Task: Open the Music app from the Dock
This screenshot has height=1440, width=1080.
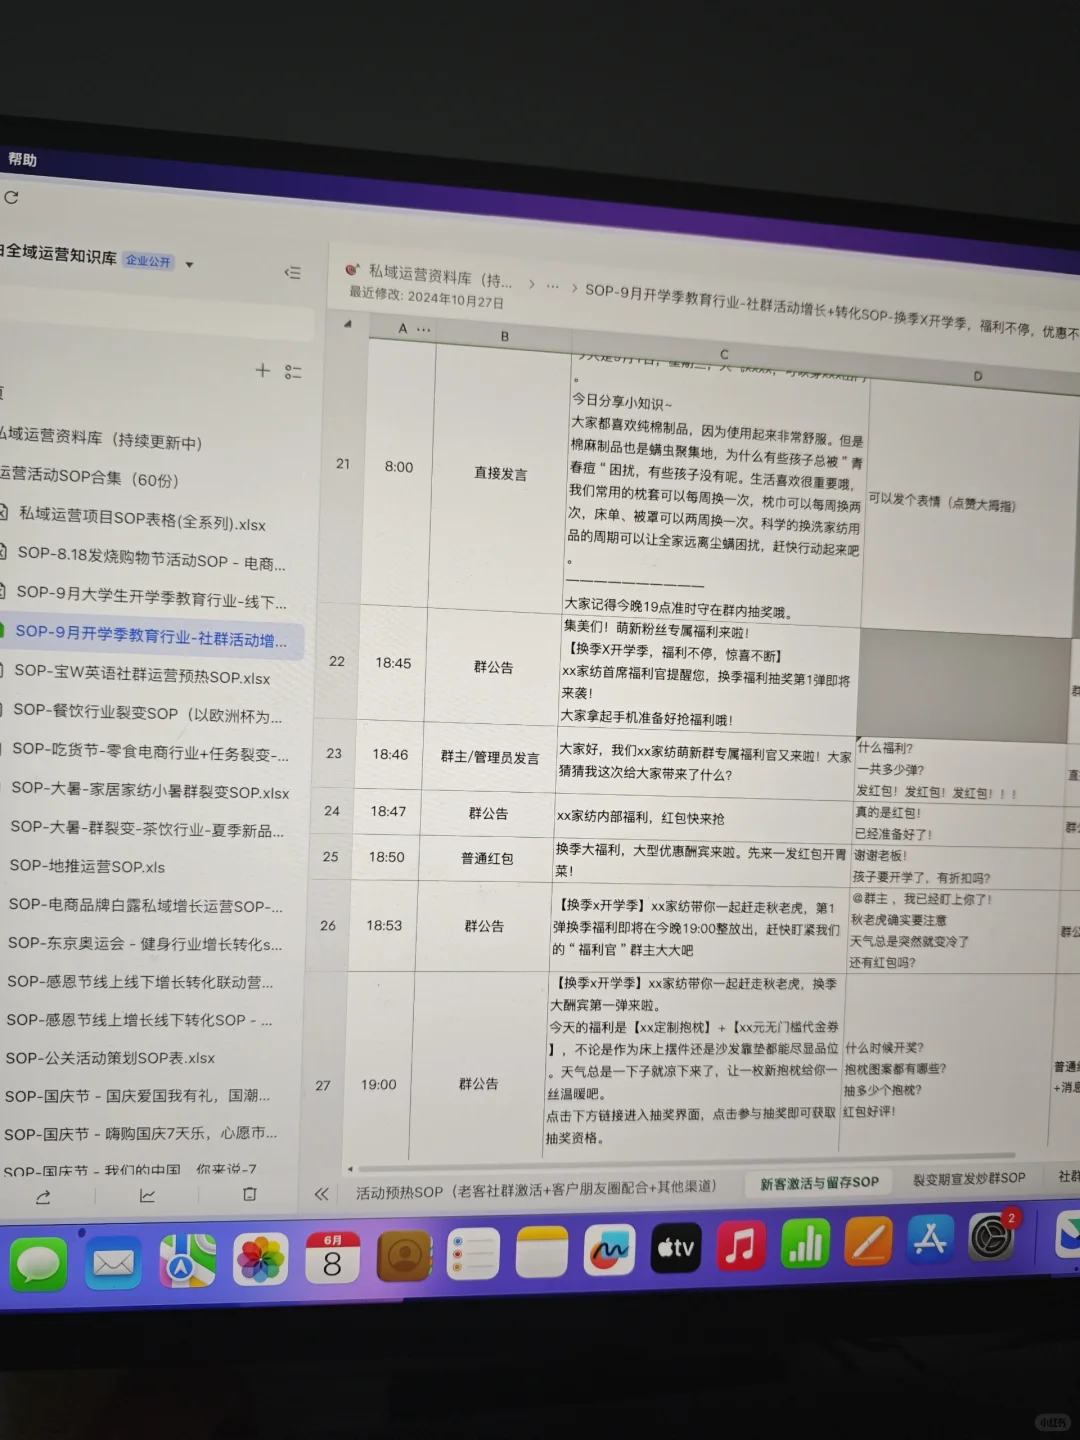Action: [739, 1247]
